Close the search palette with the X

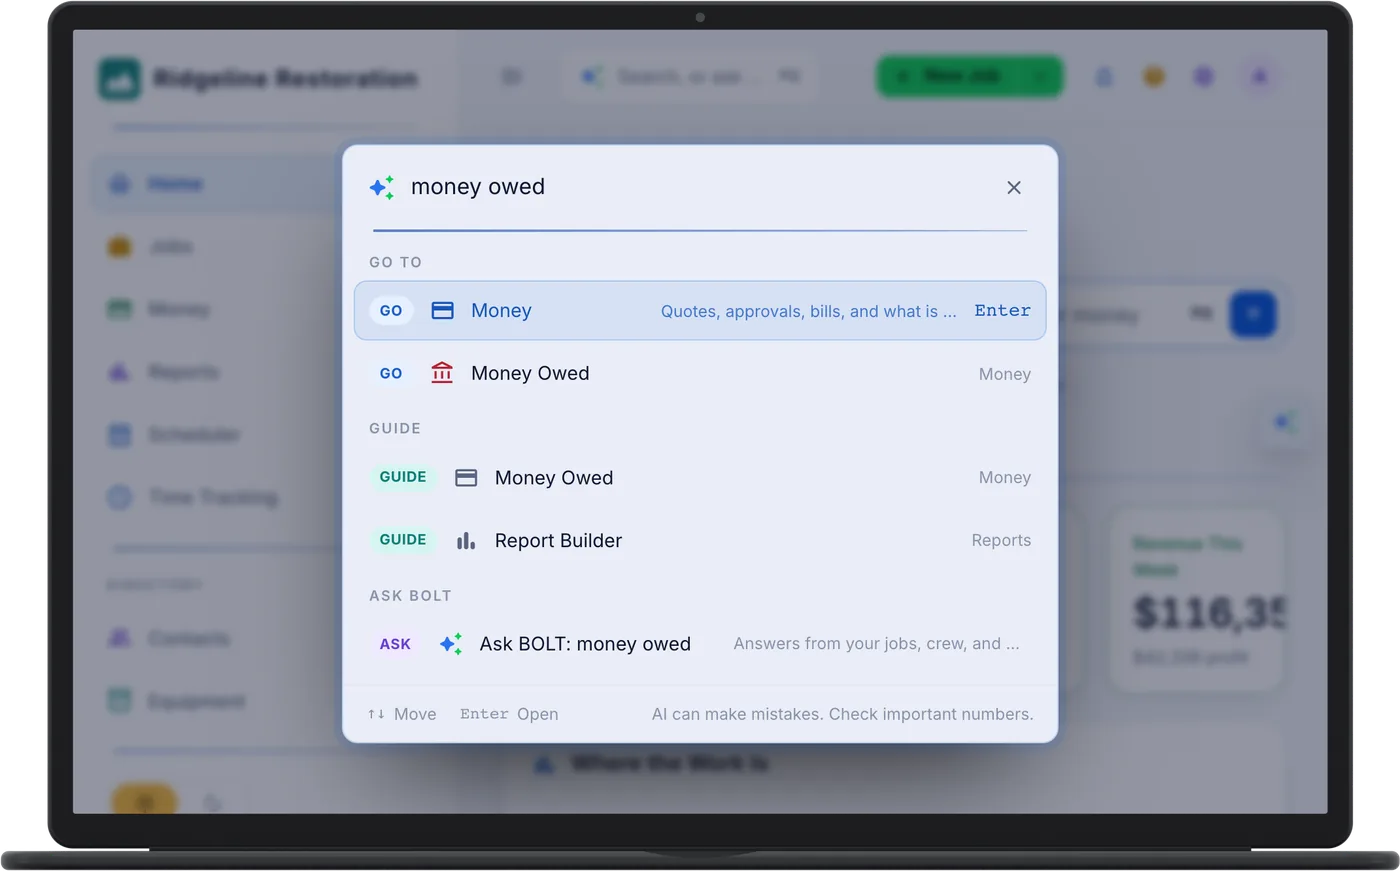click(x=1014, y=188)
